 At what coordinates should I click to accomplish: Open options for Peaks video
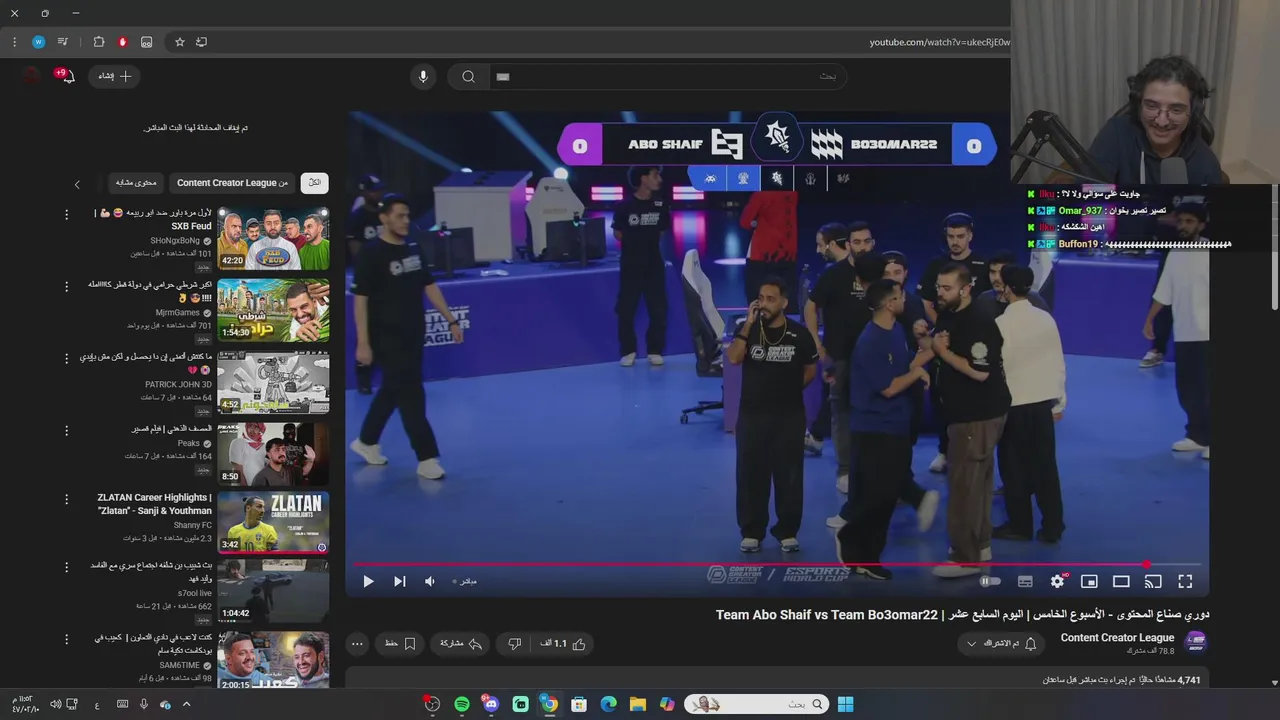(67, 430)
